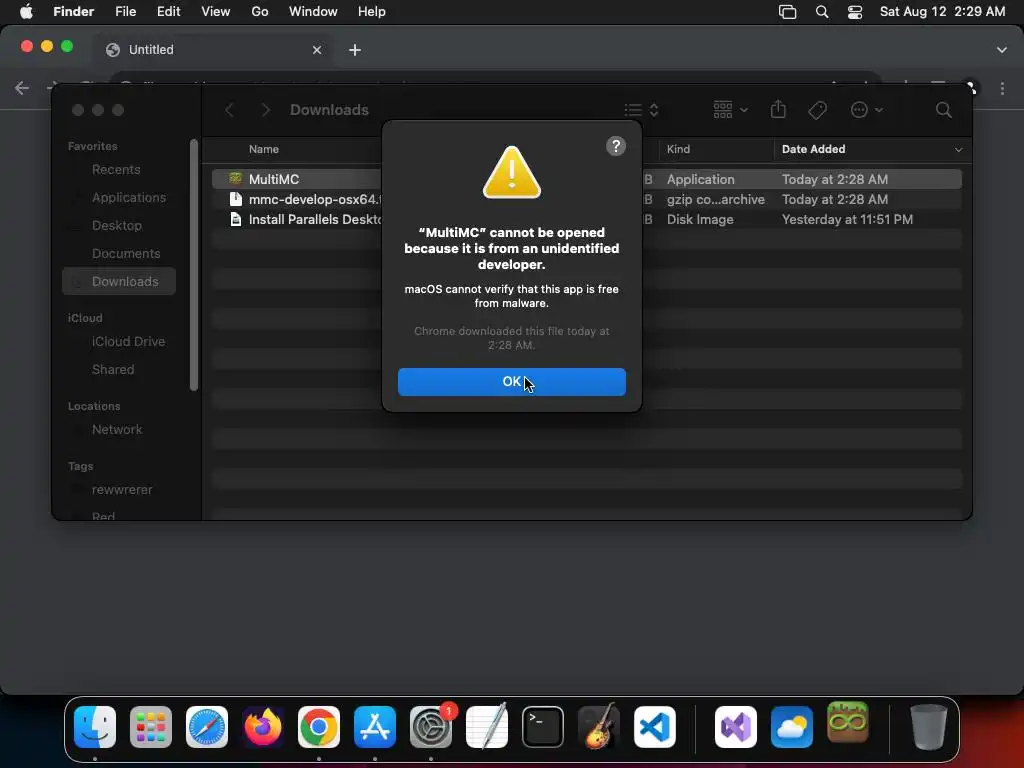Launch GarageBand from the Dock
Screen dimensions: 1024x768
(x=599, y=727)
